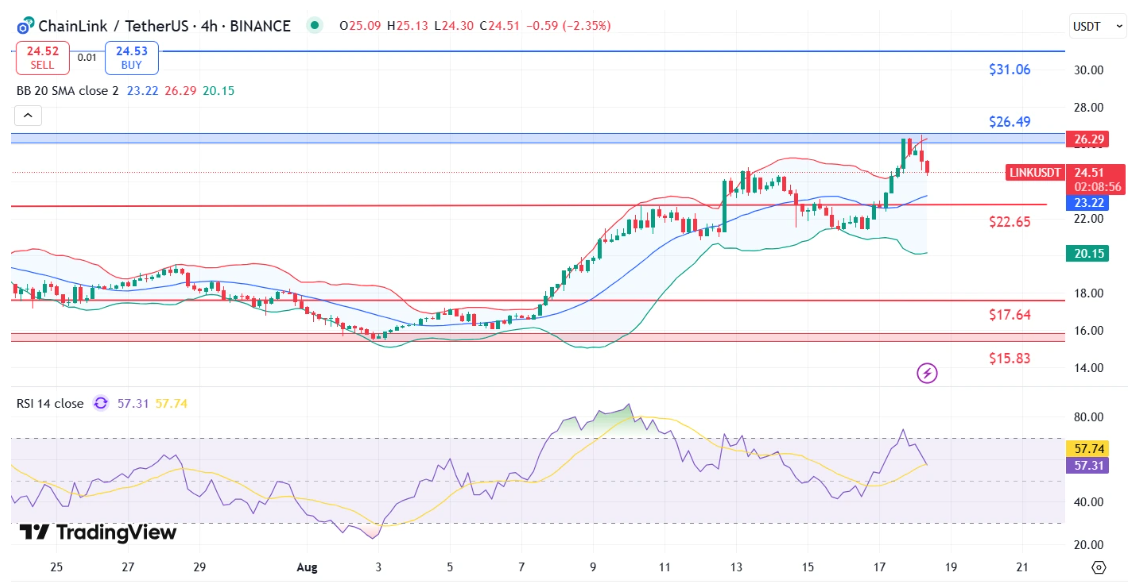Click the L24.30 low value
The height and width of the screenshot is (586, 1132).
tap(453, 26)
